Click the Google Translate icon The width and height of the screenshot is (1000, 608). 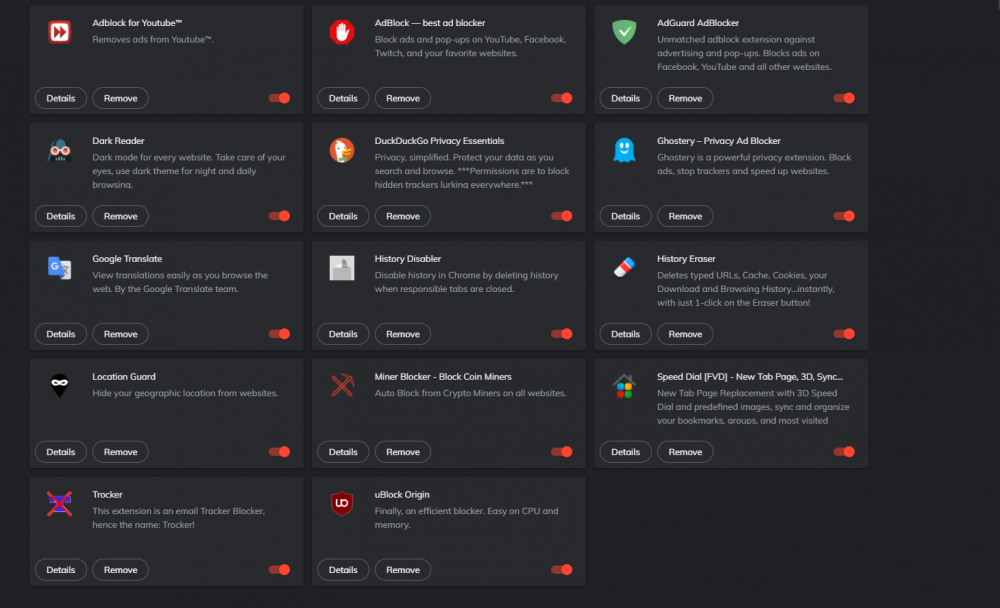coord(58,267)
